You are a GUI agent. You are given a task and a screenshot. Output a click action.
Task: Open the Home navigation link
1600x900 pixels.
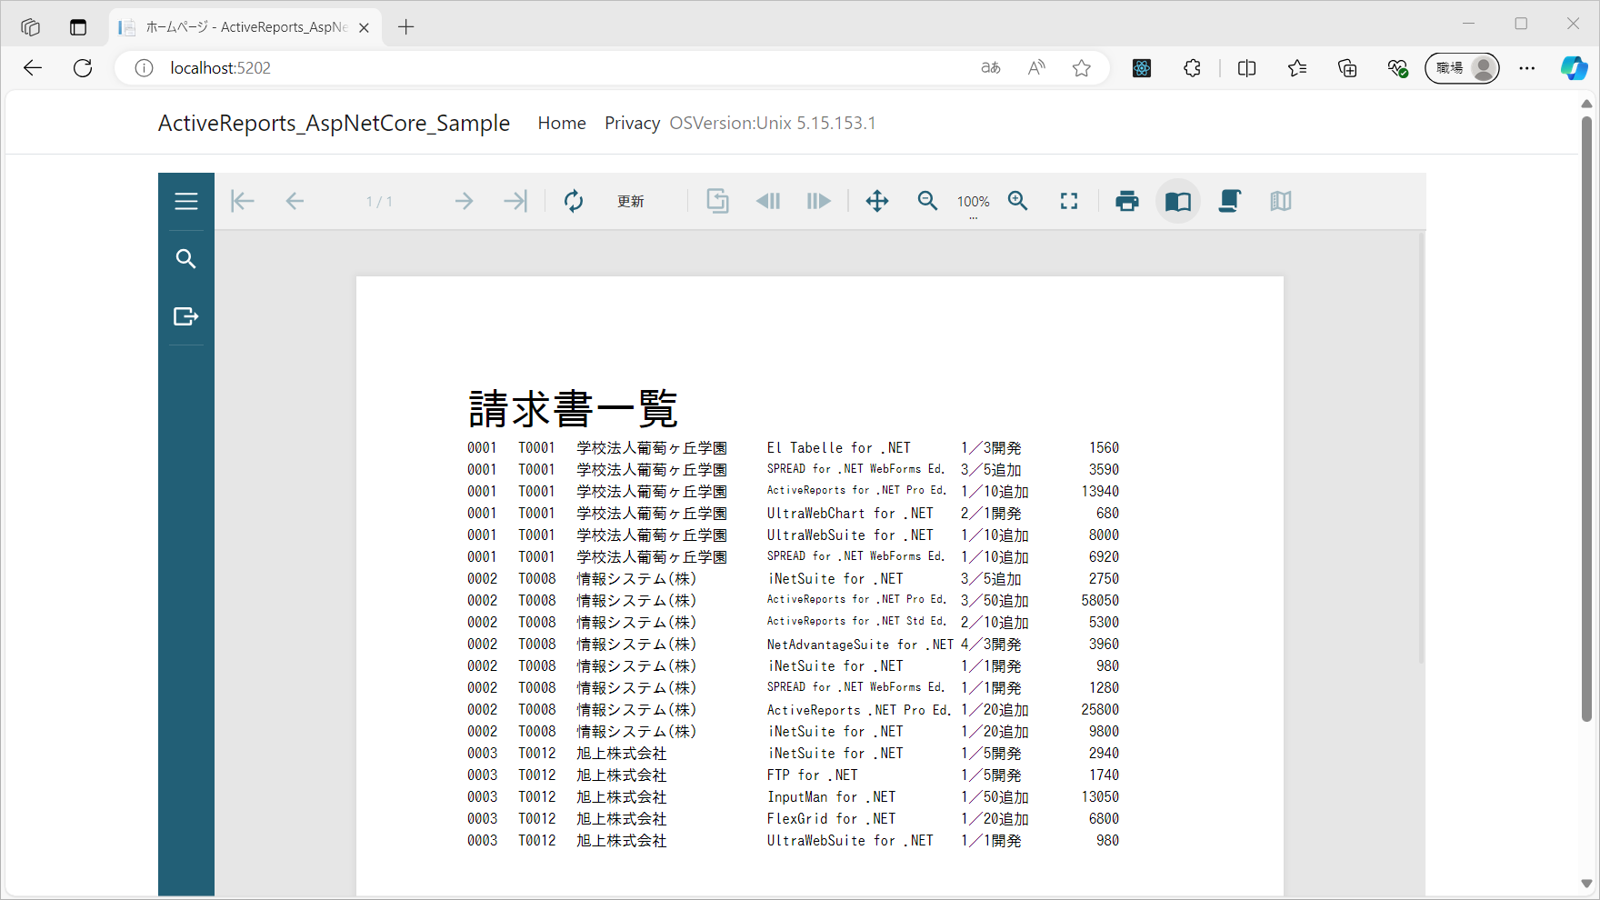pyautogui.click(x=562, y=123)
